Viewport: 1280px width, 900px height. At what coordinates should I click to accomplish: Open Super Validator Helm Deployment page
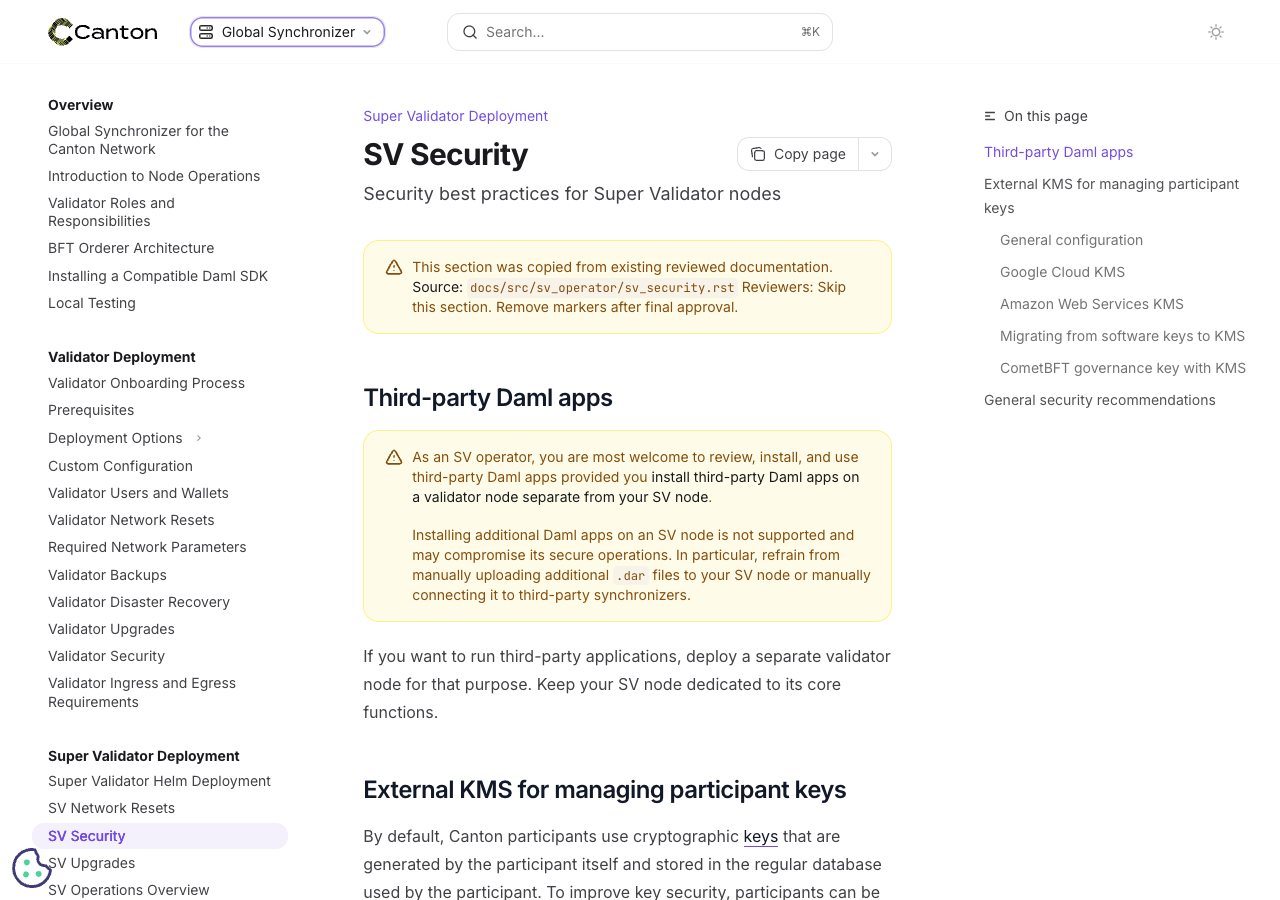tap(159, 781)
